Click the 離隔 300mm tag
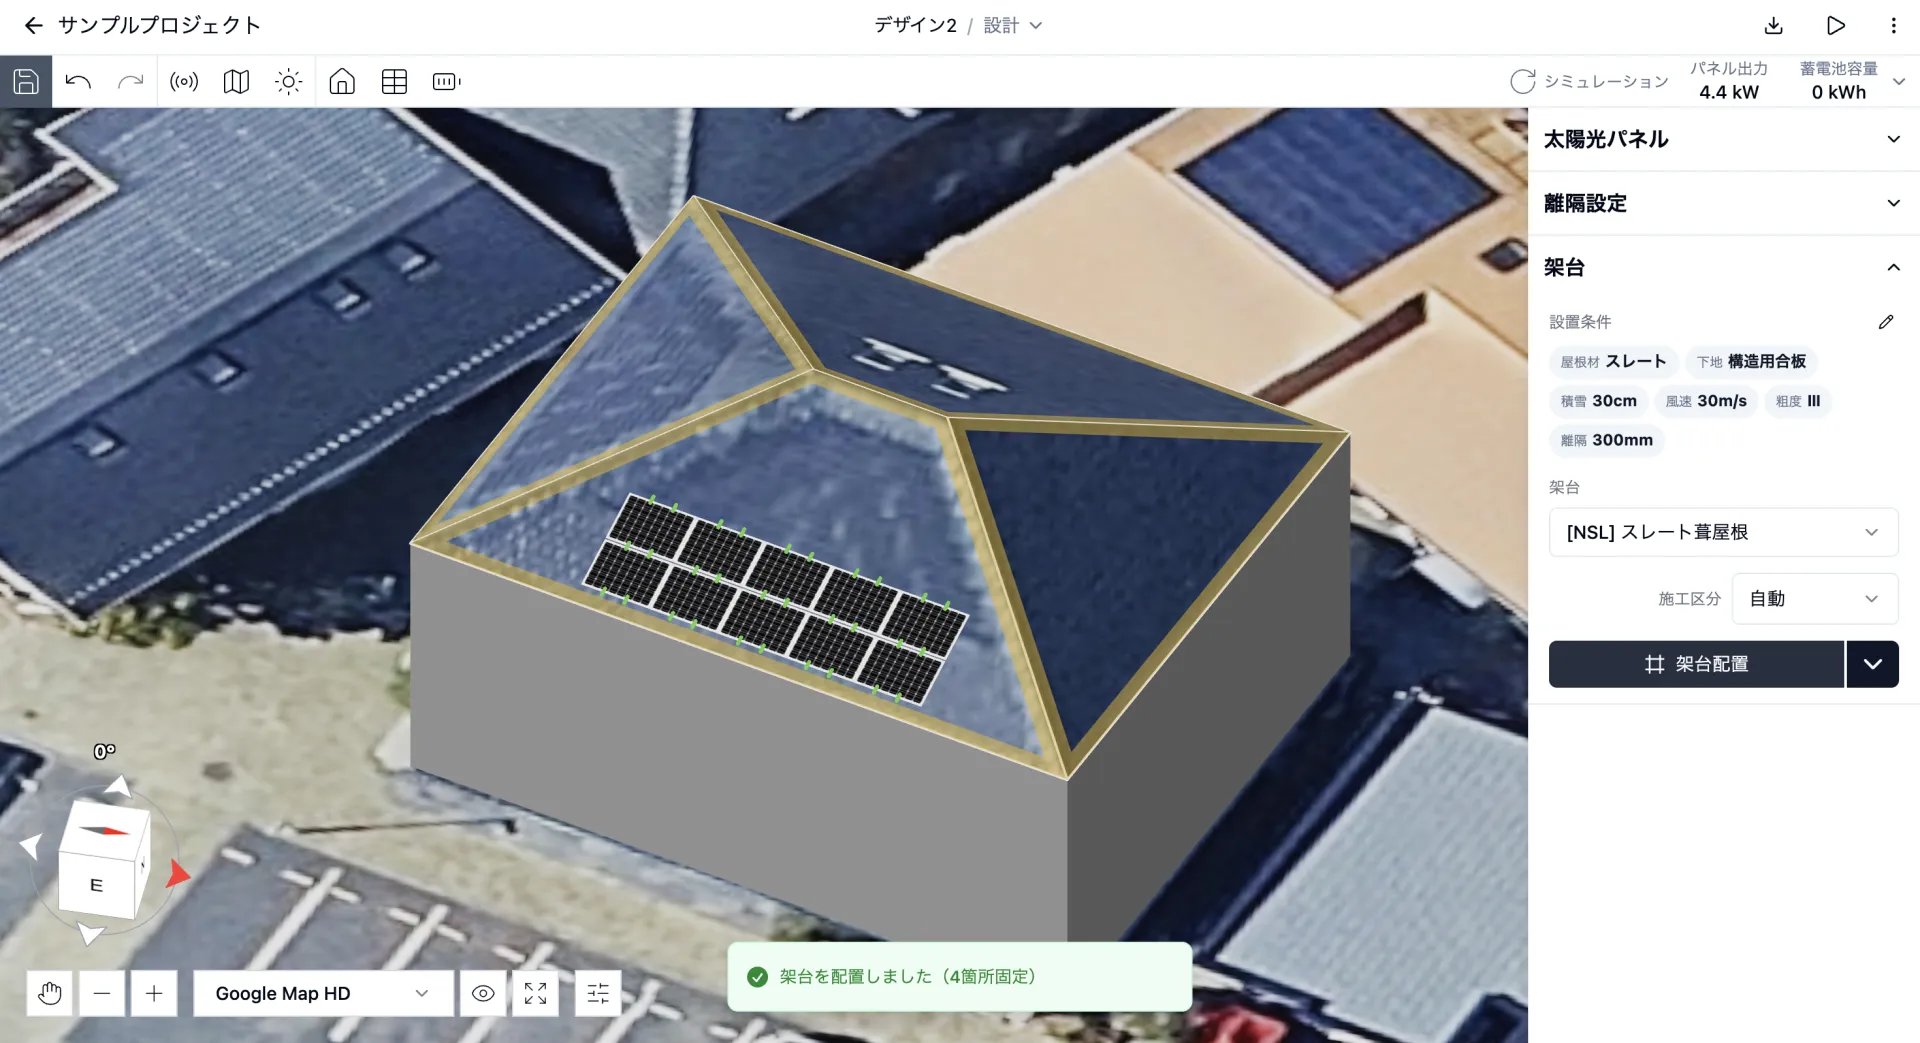 1606,440
